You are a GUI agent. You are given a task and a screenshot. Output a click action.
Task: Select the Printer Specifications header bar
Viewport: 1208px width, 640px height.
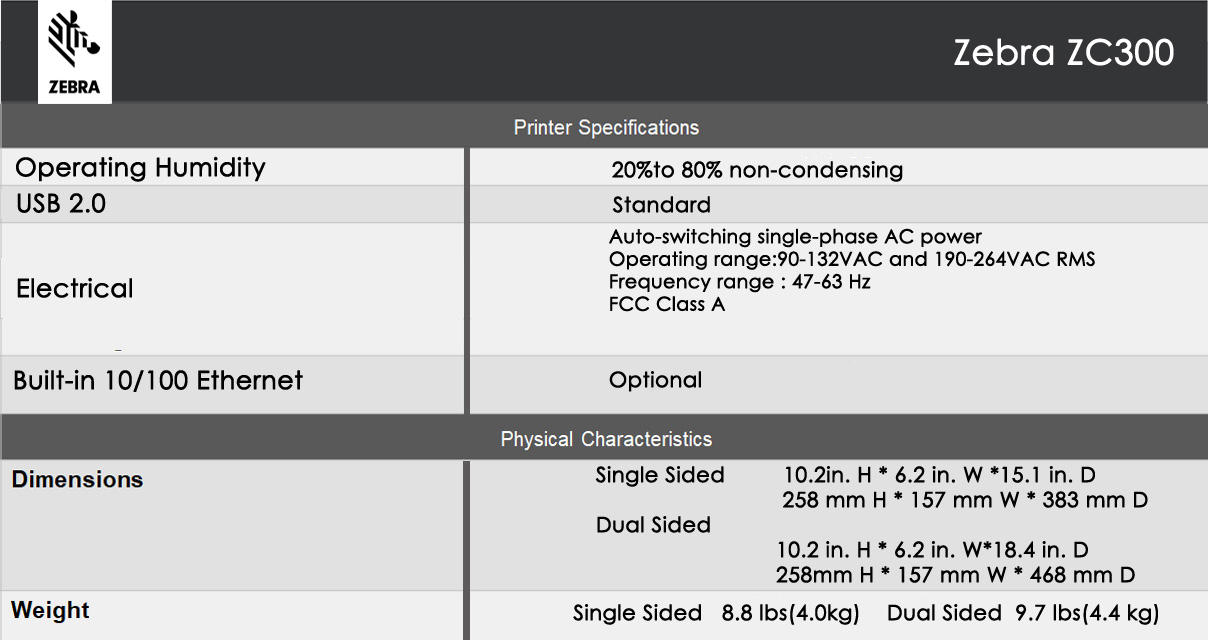605,128
